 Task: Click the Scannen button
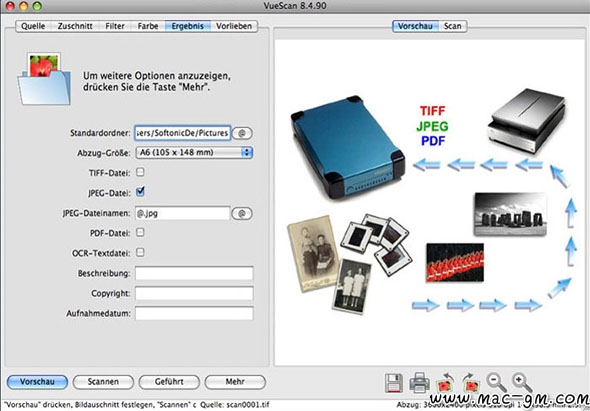pos(103,382)
